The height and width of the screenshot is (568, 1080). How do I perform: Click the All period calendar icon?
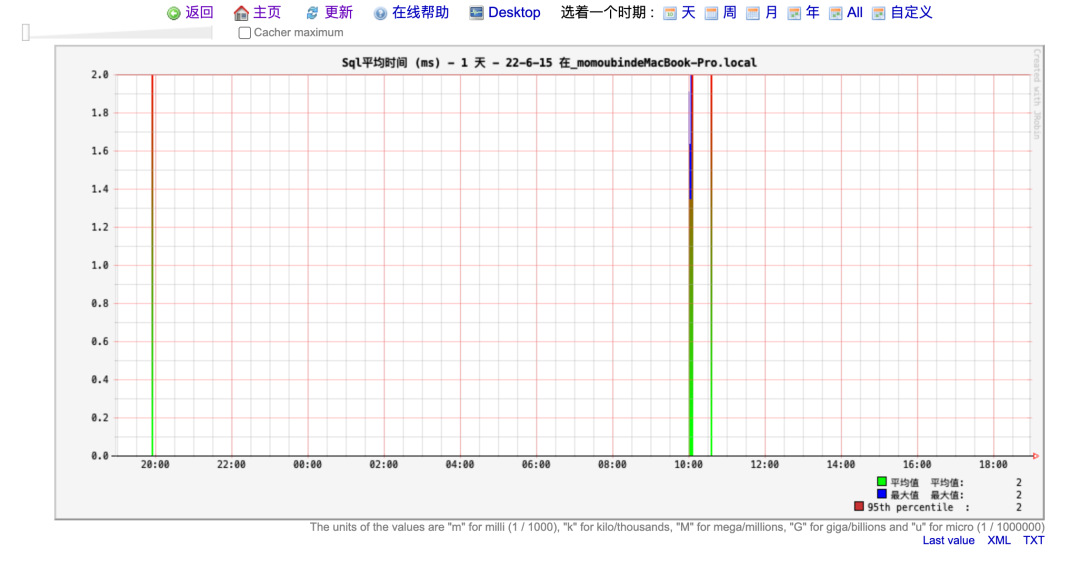835,13
